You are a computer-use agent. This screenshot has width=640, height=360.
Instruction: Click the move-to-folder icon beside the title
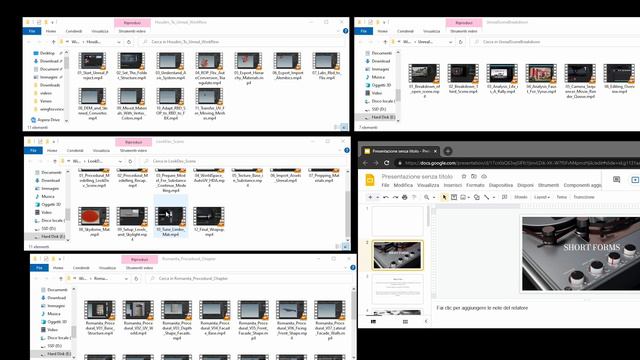coord(474,176)
